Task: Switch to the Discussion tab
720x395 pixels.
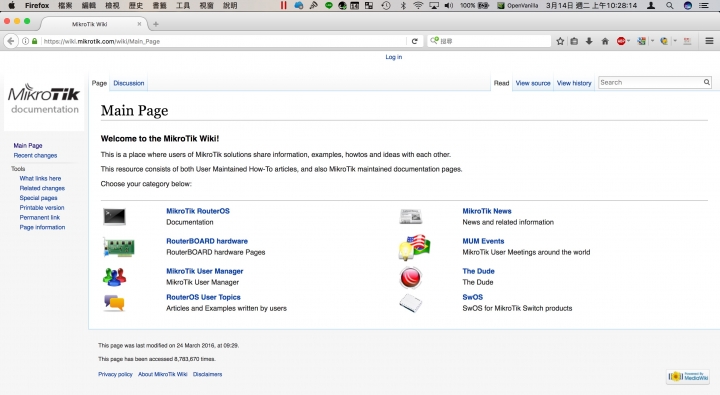Action: [129, 83]
